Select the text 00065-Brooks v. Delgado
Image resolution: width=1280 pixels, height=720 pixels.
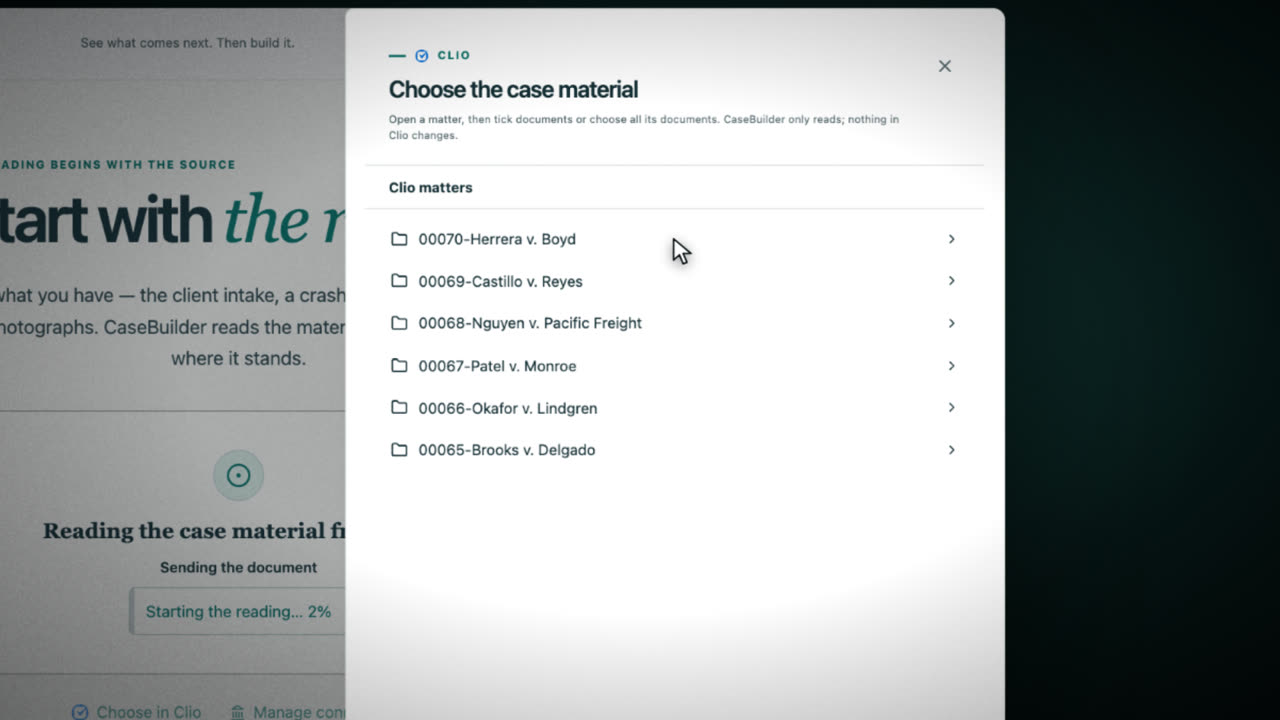coord(507,450)
